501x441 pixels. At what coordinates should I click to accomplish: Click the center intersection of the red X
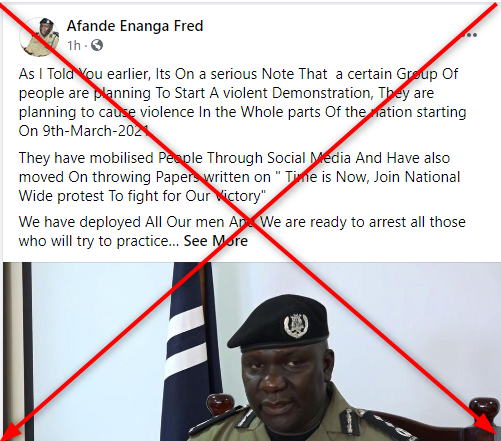253,222
